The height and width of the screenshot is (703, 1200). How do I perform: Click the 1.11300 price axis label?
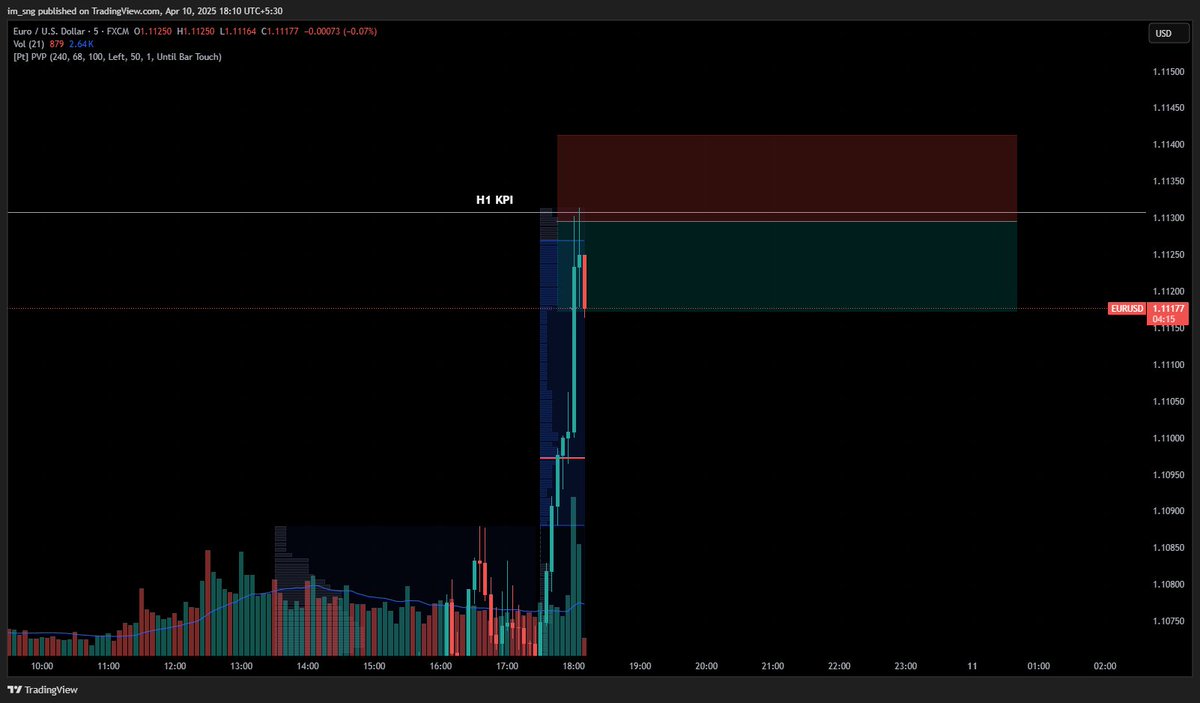(1169, 218)
